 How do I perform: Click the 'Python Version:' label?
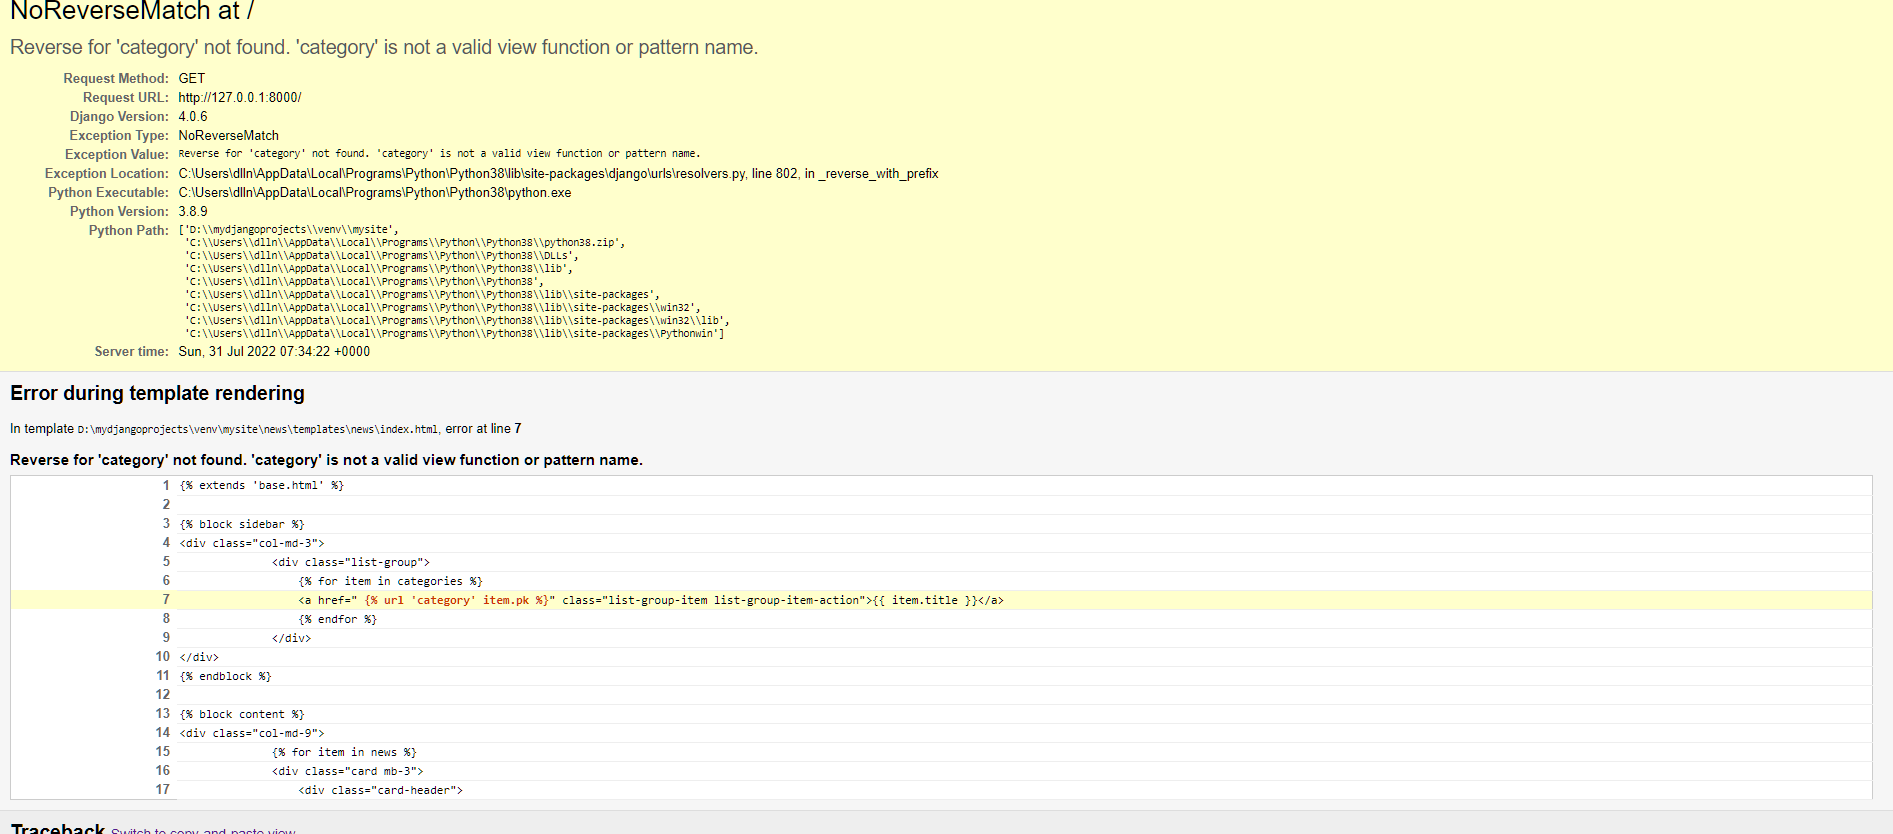coord(119,211)
